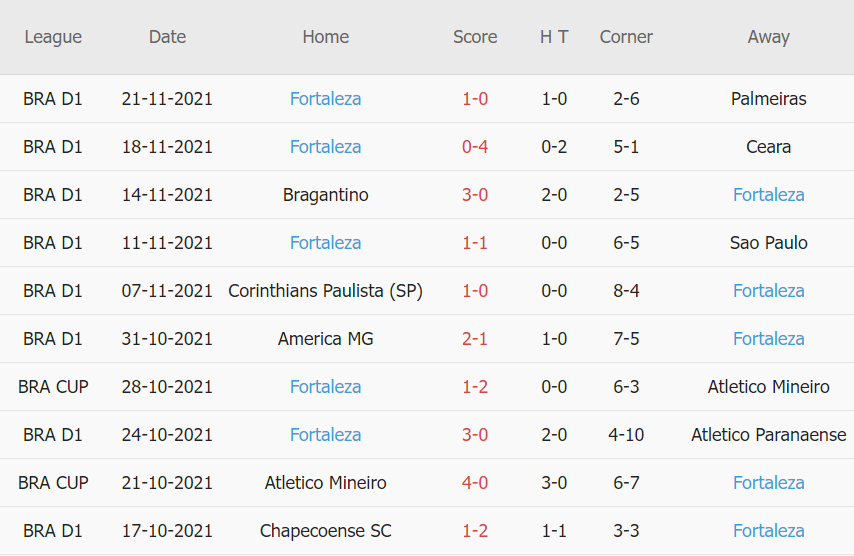854x556 pixels.
Task: Open the Ceara team link
Action: tap(768, 147)
